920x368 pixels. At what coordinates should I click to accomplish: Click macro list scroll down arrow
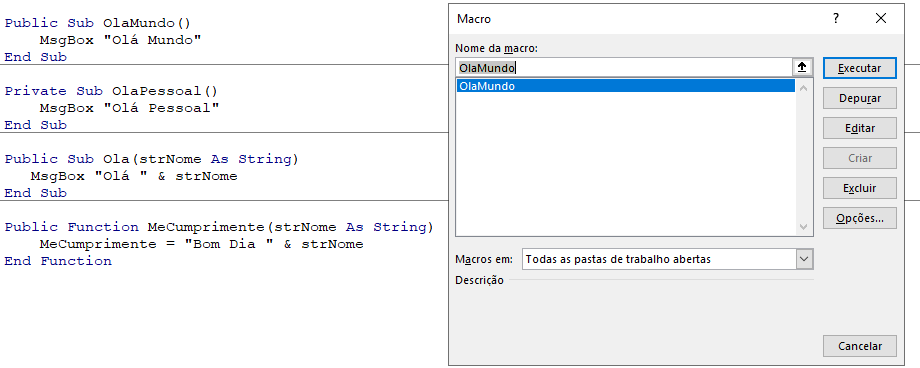pyautogui.click(x=803, y=227)
